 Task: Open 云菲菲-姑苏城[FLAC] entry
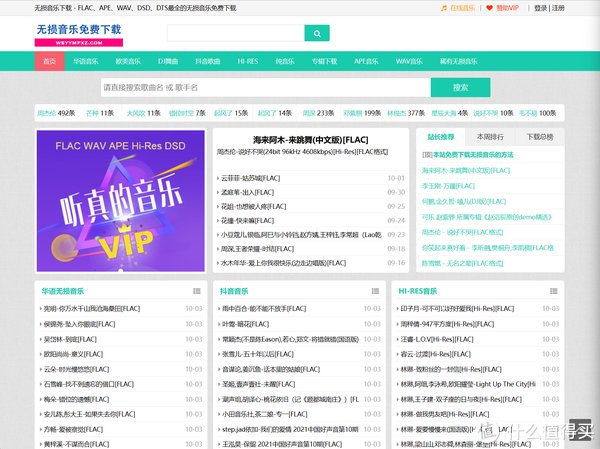[x=251, y=178]
